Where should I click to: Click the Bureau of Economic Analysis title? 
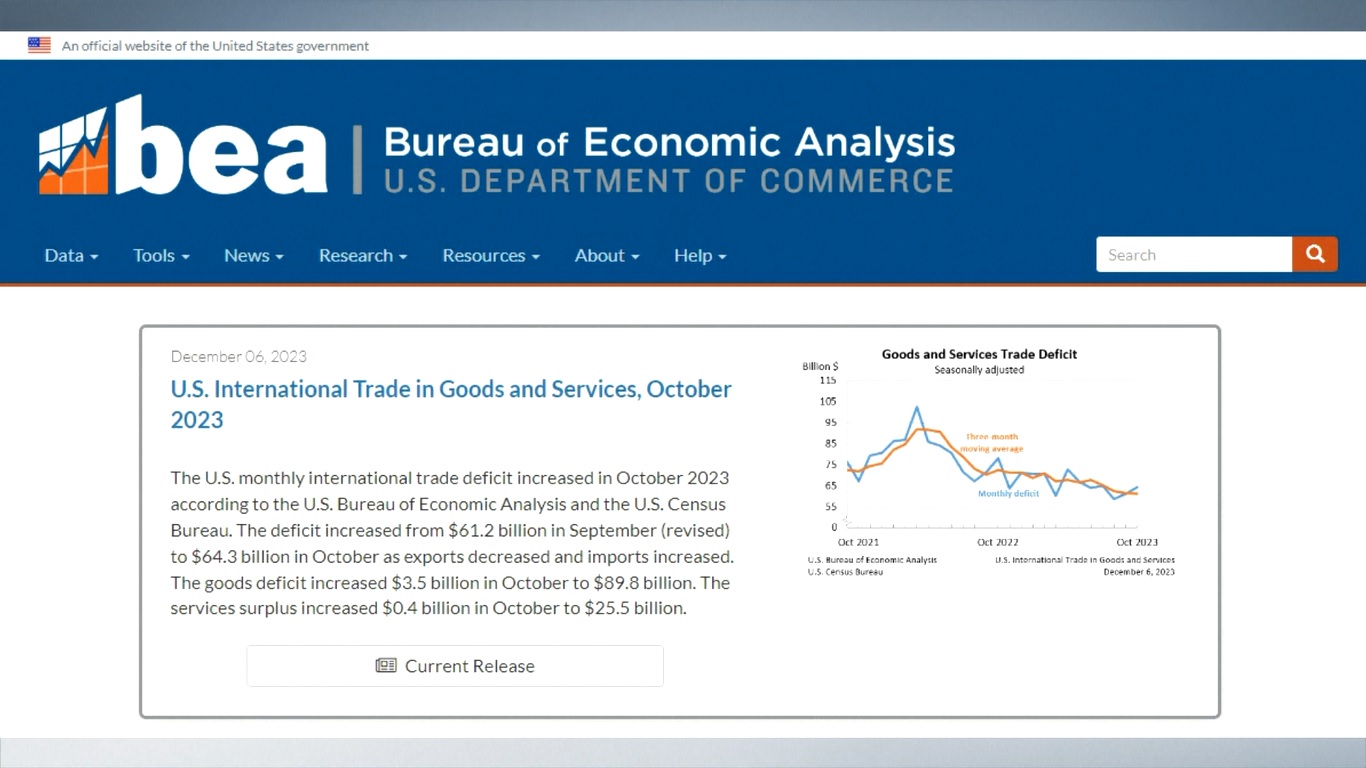(668, 142)
